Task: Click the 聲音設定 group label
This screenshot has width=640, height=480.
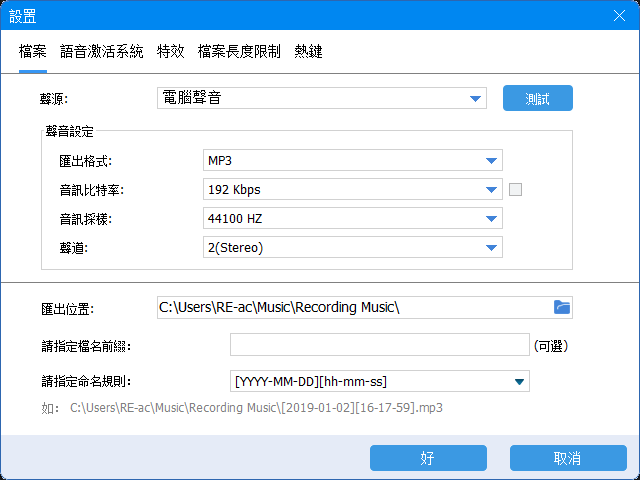Action: pyautogui.click(x=69, y=131)
